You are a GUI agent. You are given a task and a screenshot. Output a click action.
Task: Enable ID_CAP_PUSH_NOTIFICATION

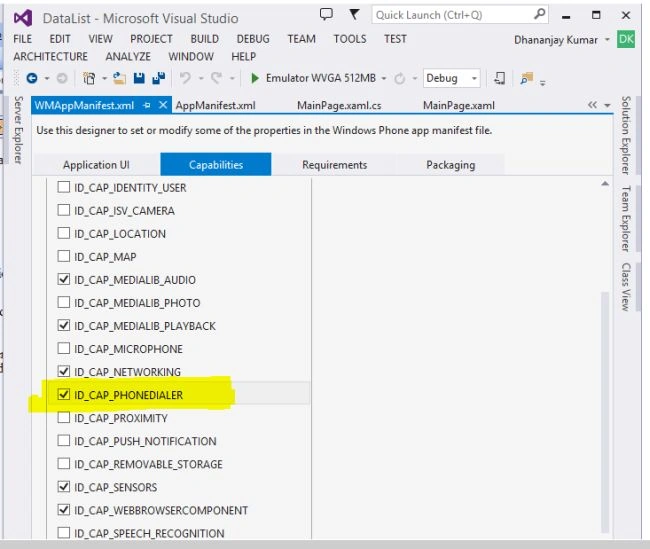[x=63, y=440]
